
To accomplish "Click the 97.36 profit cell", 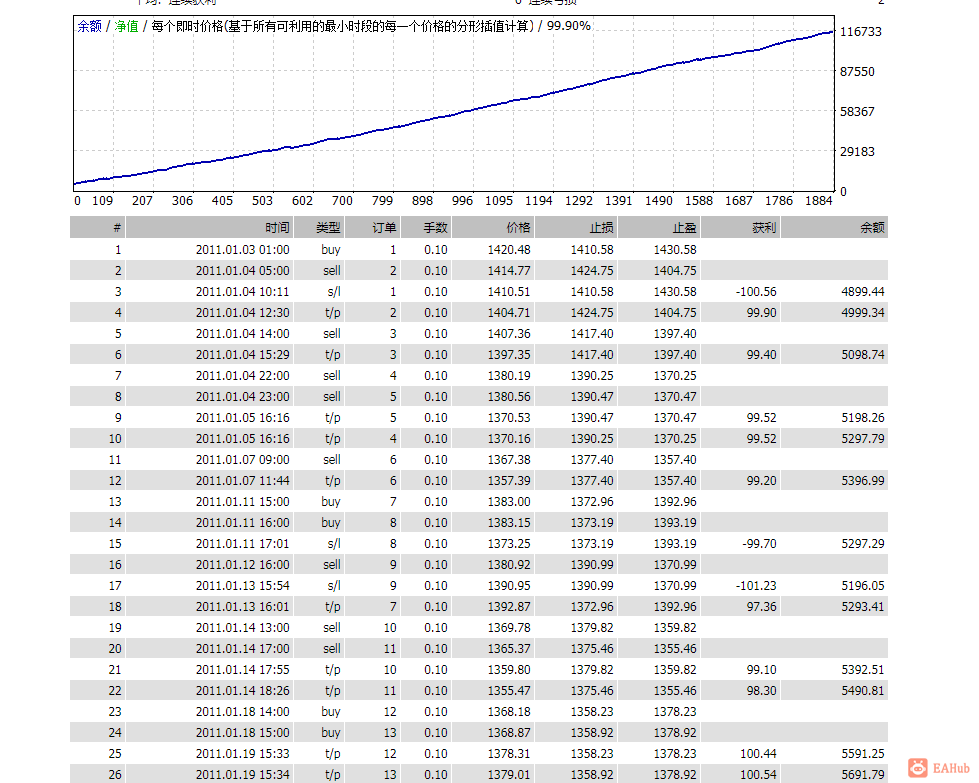I will coord(762,607).
